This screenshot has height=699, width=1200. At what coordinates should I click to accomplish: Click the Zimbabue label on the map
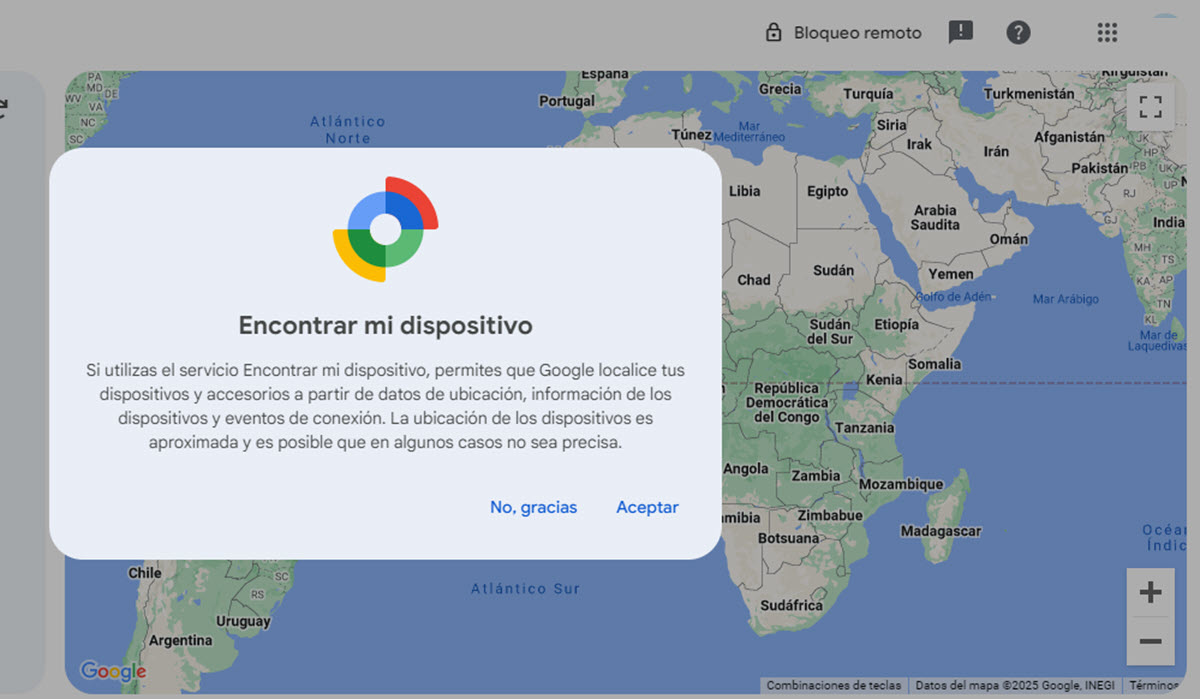coord(831,515)
